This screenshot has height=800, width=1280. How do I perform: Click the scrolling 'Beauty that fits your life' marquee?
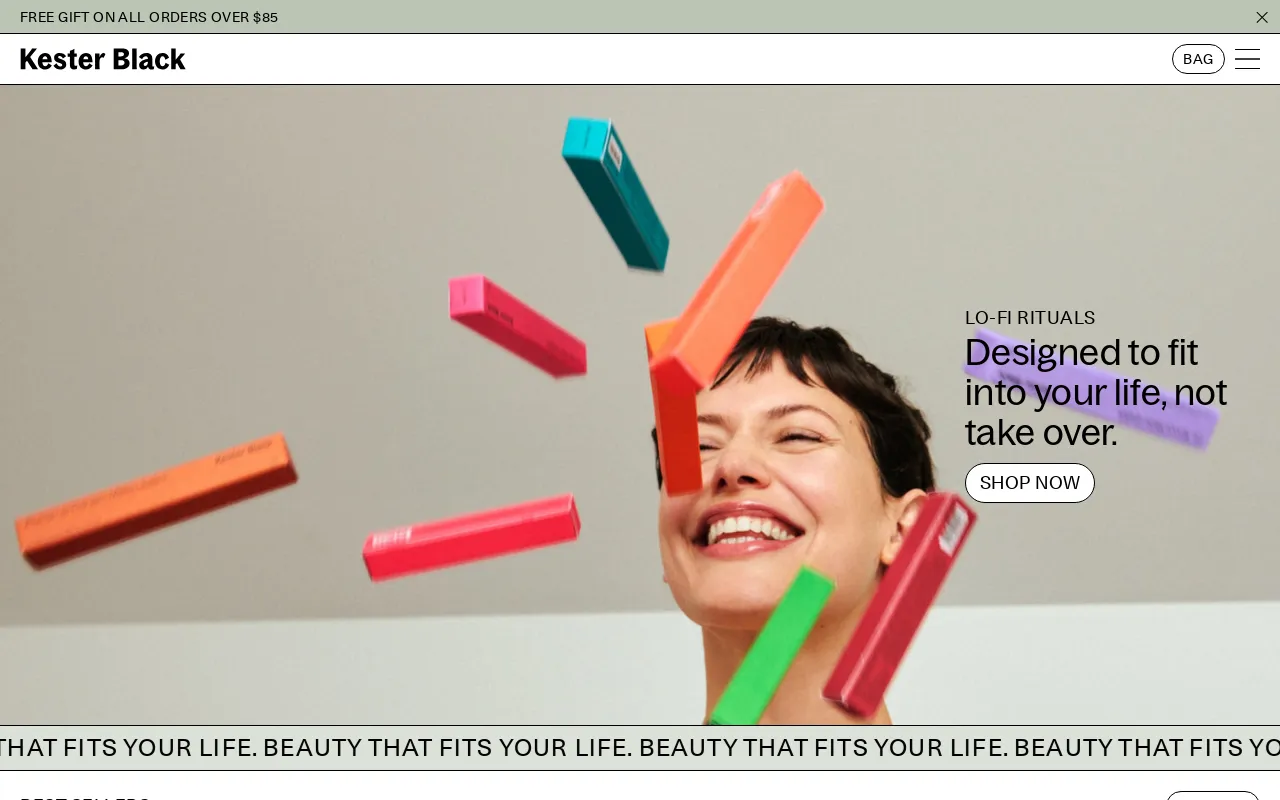pyautogui.click(x=640, y=748)
